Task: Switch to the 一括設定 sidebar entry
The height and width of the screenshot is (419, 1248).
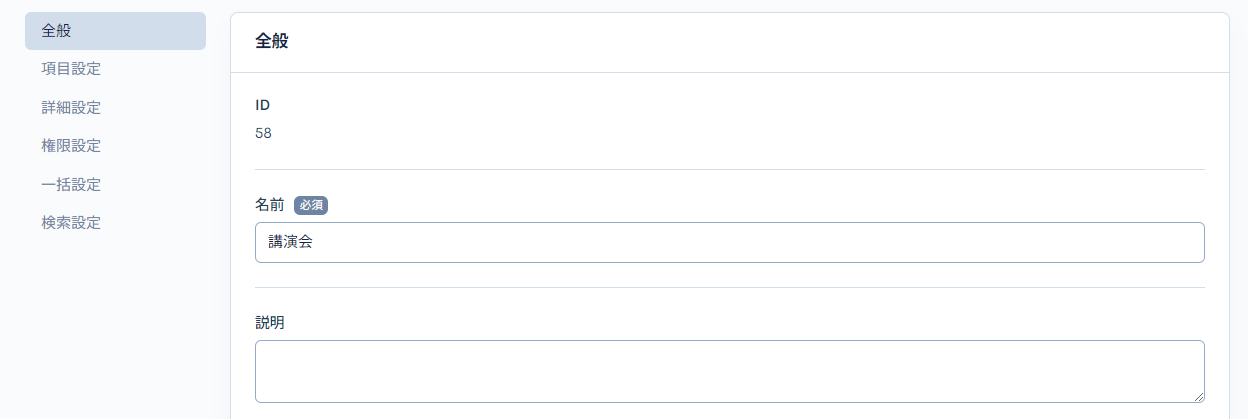Action: (71, 184)
